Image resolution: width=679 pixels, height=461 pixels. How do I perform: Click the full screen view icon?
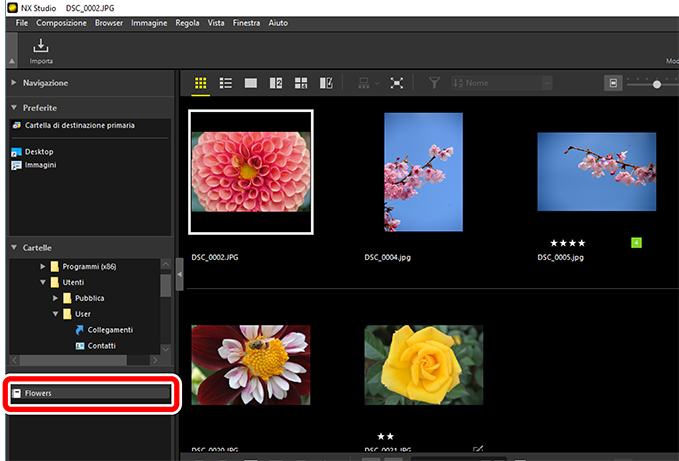point(396,83)
